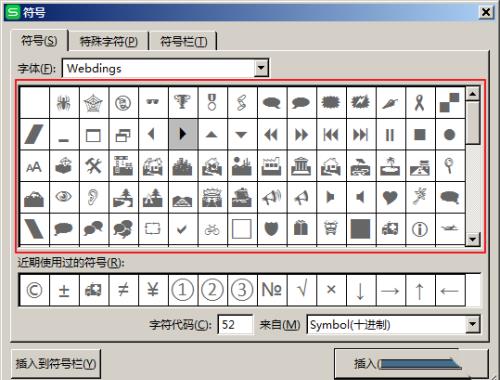Pick the heart symbol

(390, 197)
